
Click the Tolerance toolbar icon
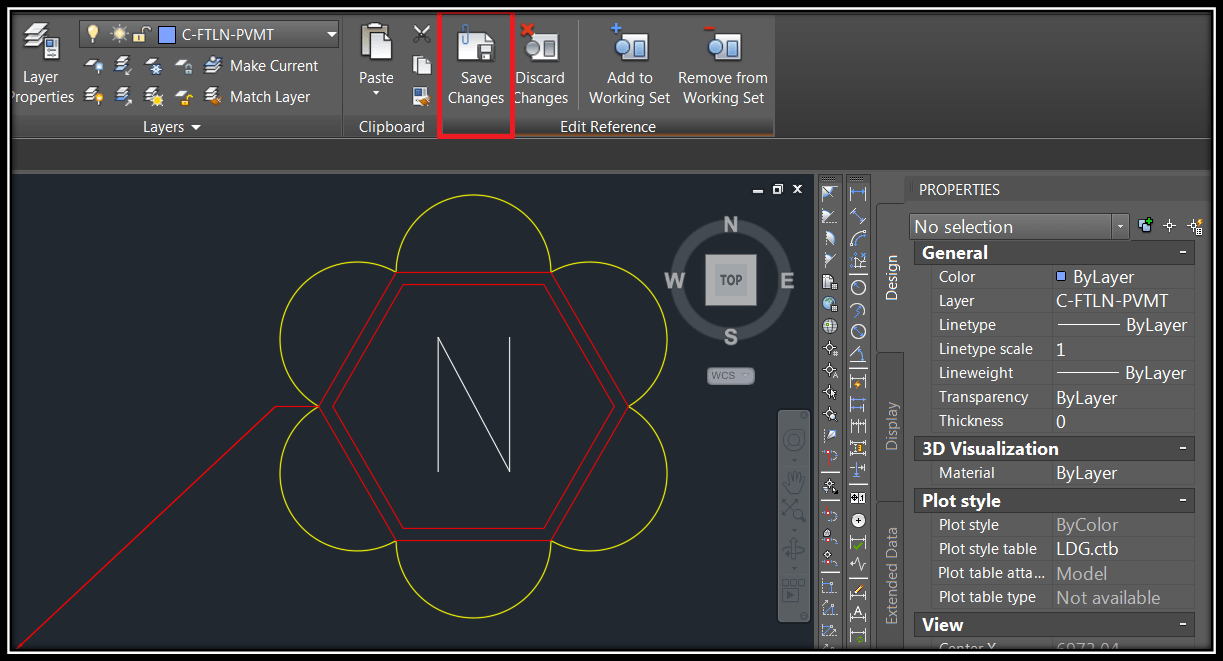pos(858,497)
